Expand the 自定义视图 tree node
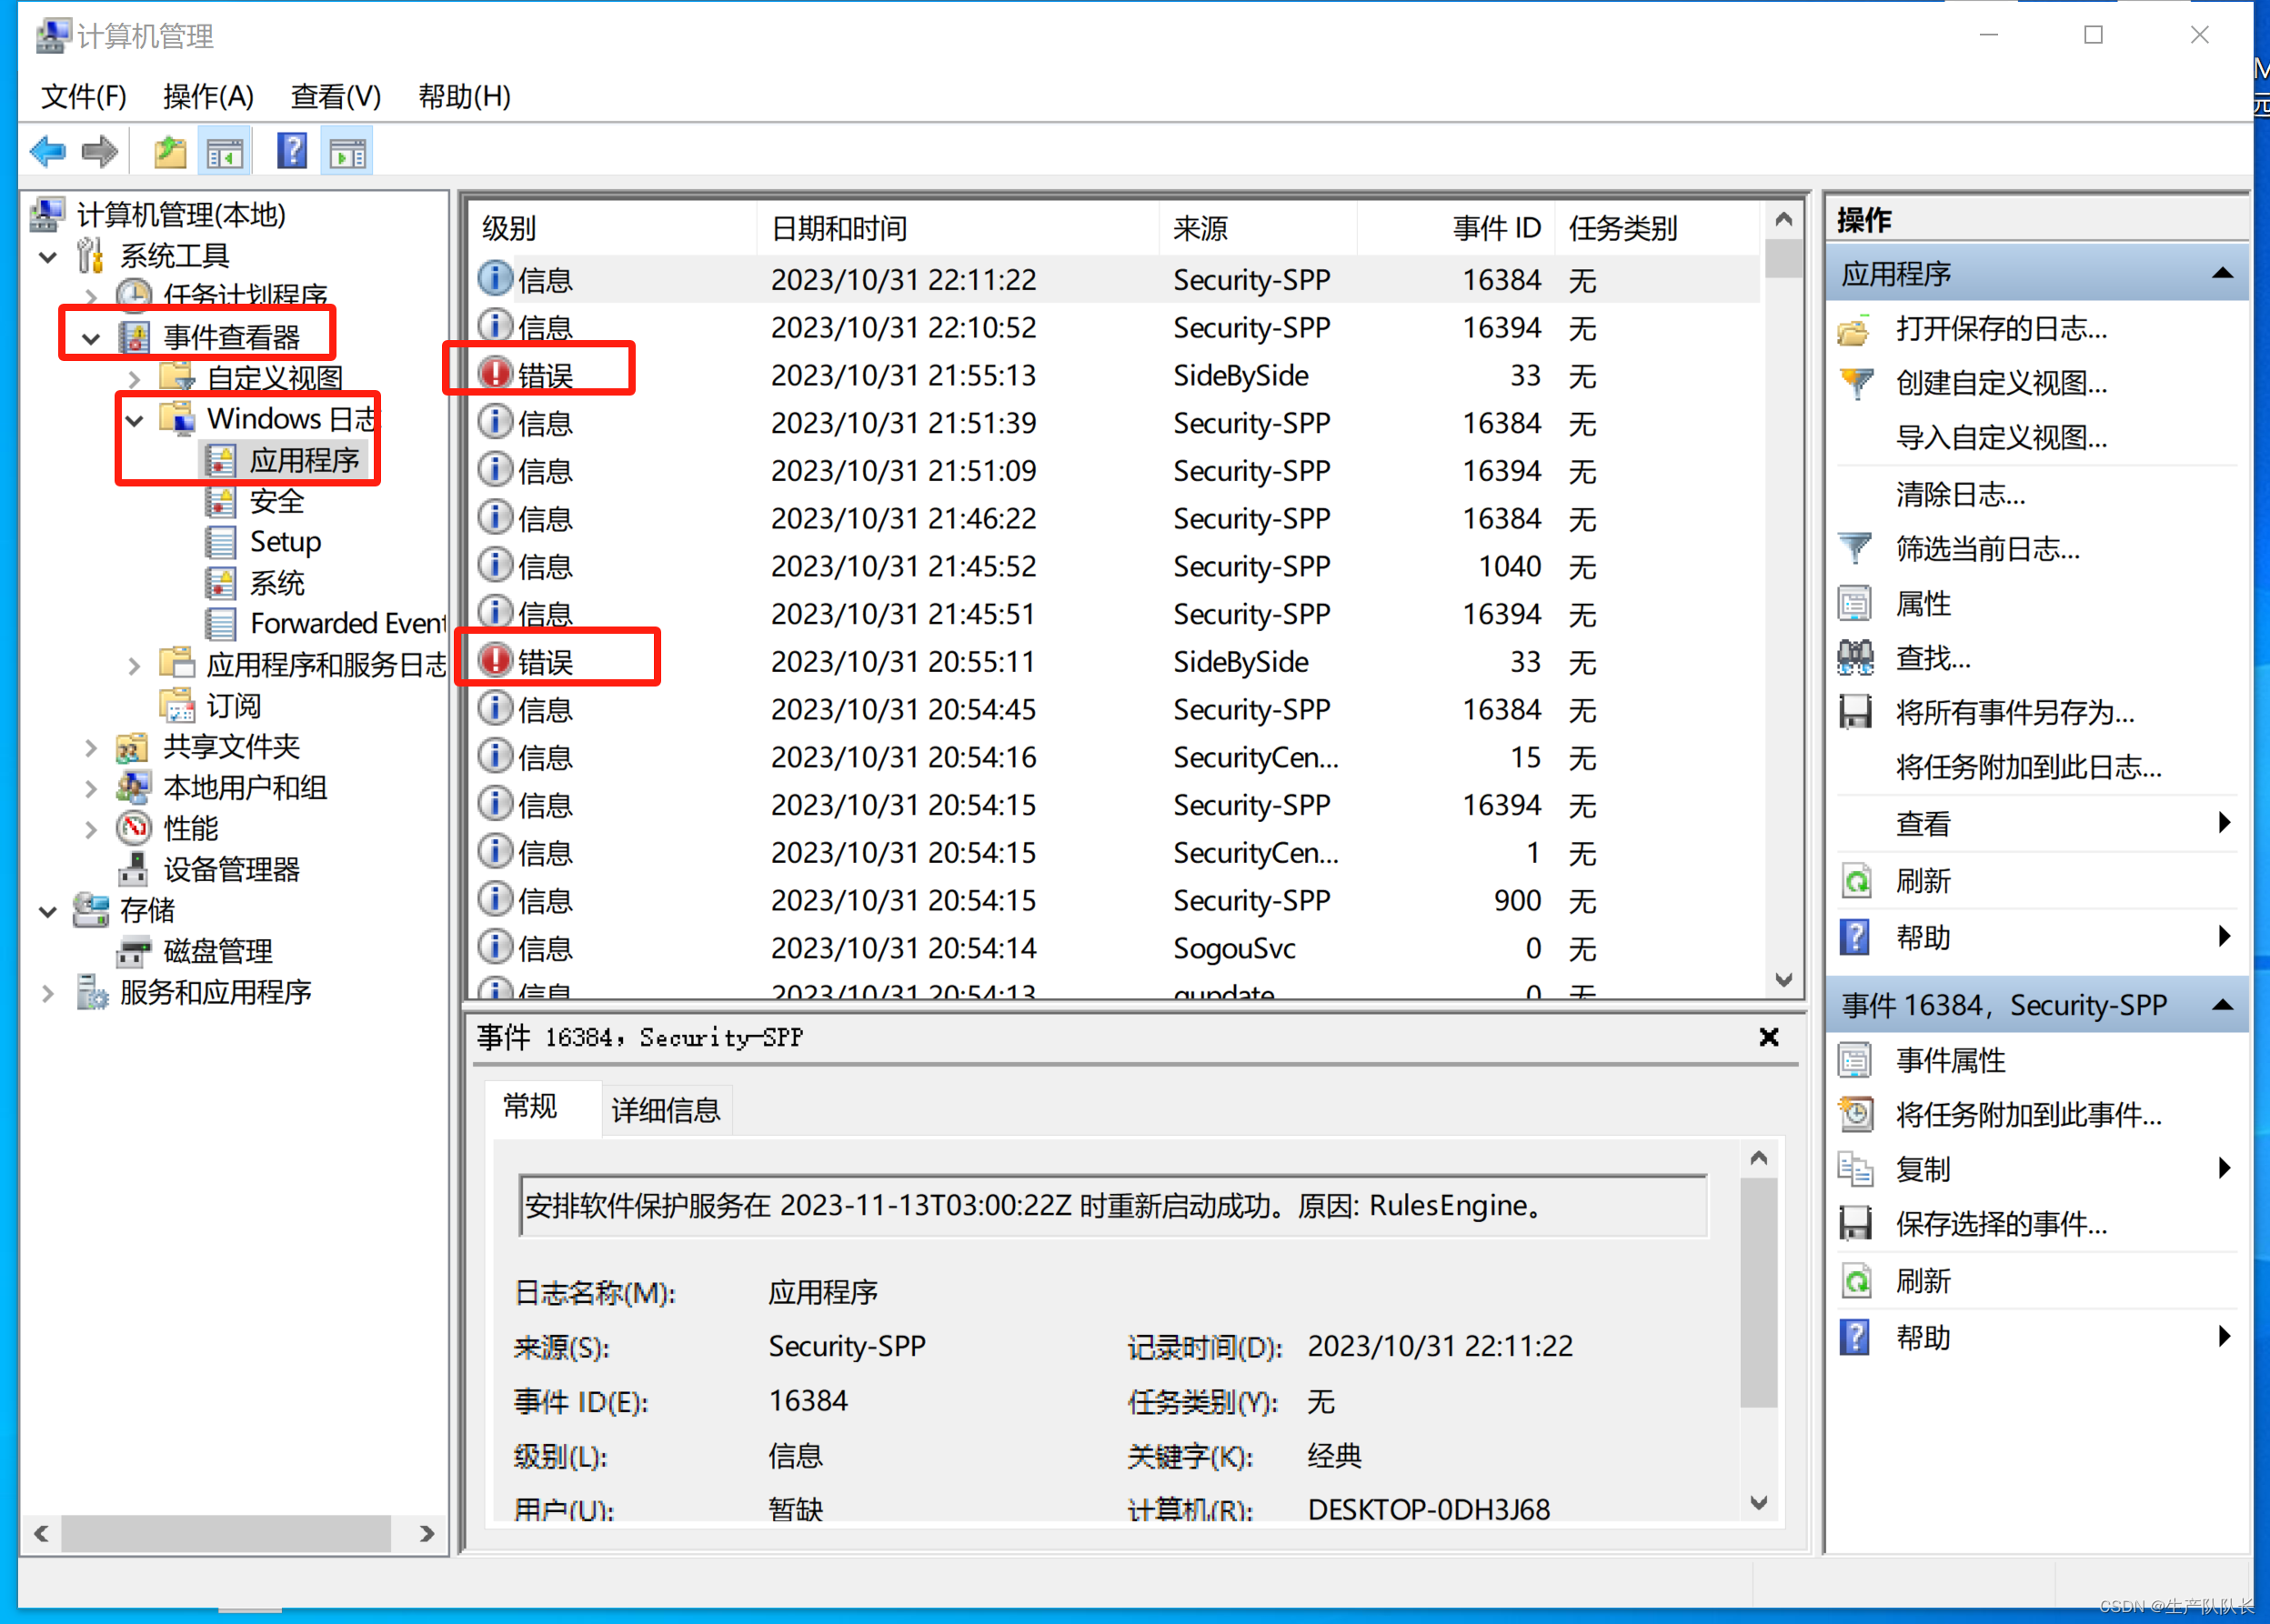Screen dimensions: 2270x1624 [135, 379]
